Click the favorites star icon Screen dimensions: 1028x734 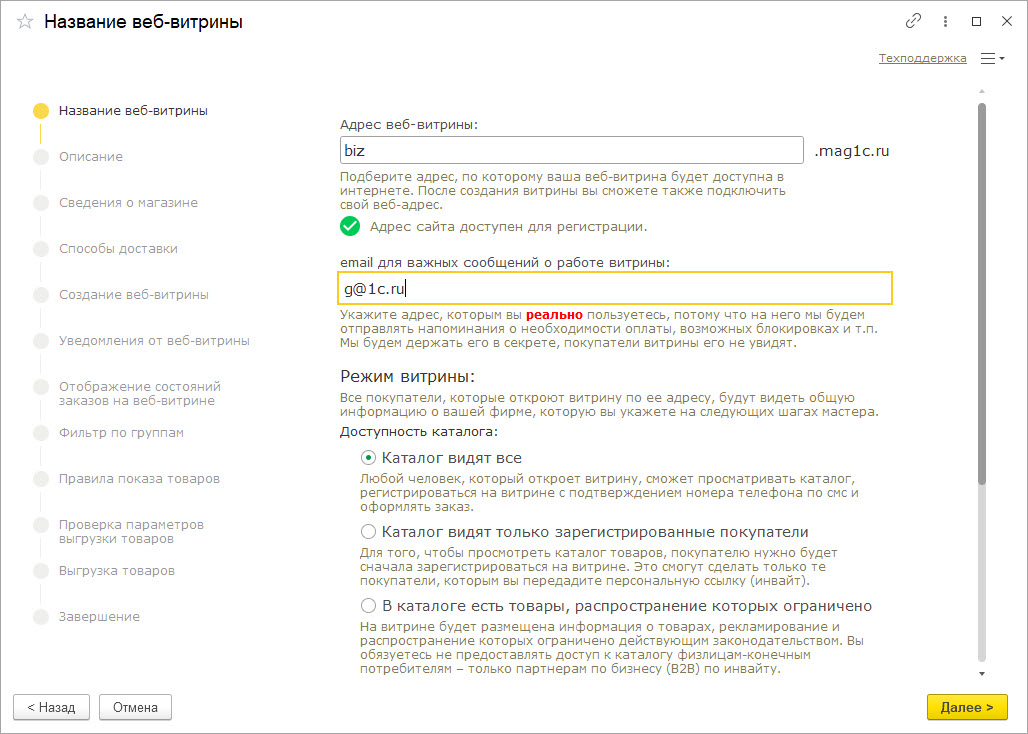(x=25, y=21)
